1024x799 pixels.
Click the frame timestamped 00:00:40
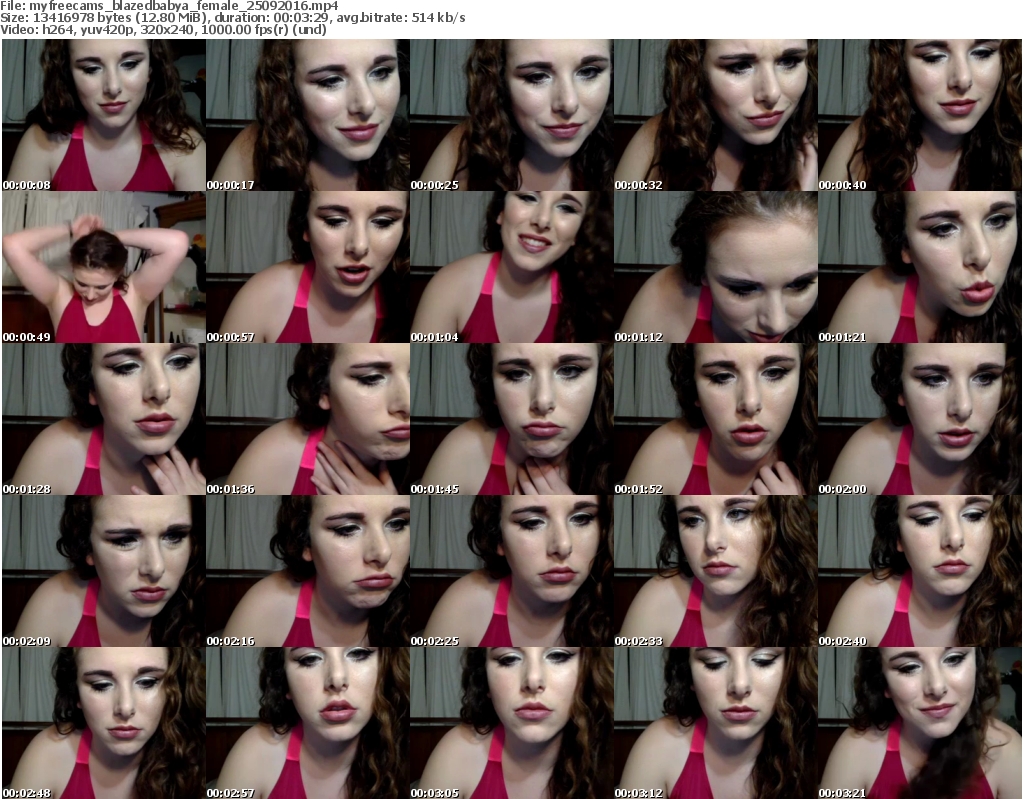[919, 116]
